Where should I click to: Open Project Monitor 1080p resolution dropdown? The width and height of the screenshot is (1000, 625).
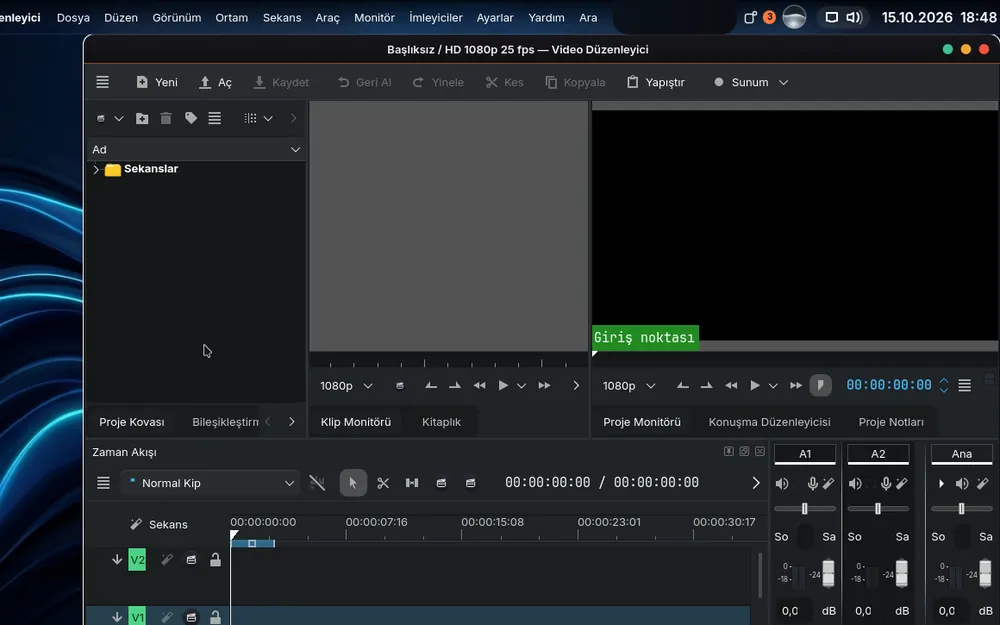[x=629, y=386]
